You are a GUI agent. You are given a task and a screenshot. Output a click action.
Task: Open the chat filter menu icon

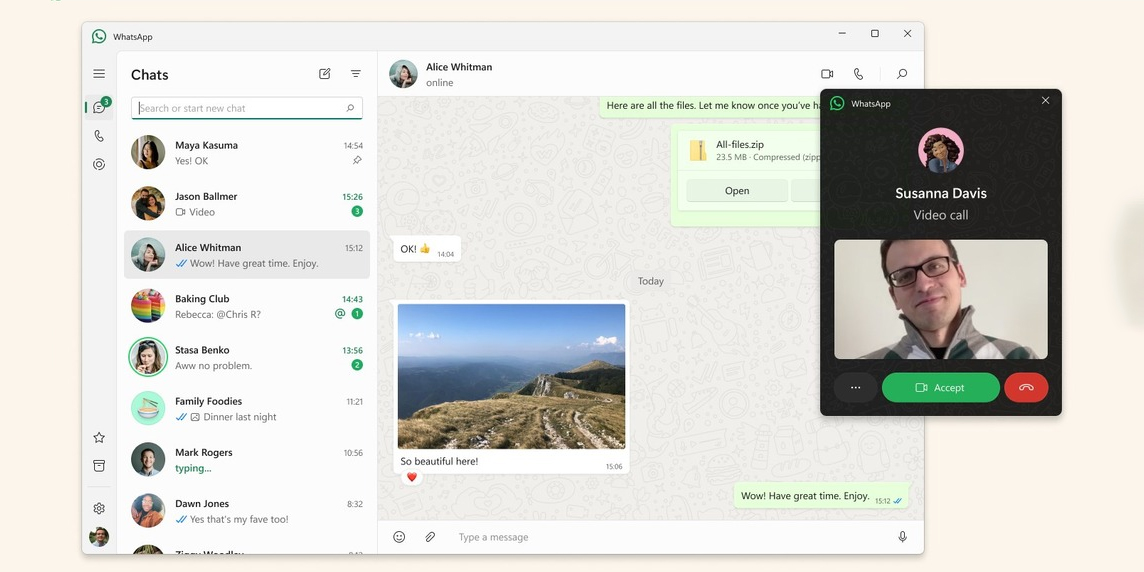coord(355,74)
